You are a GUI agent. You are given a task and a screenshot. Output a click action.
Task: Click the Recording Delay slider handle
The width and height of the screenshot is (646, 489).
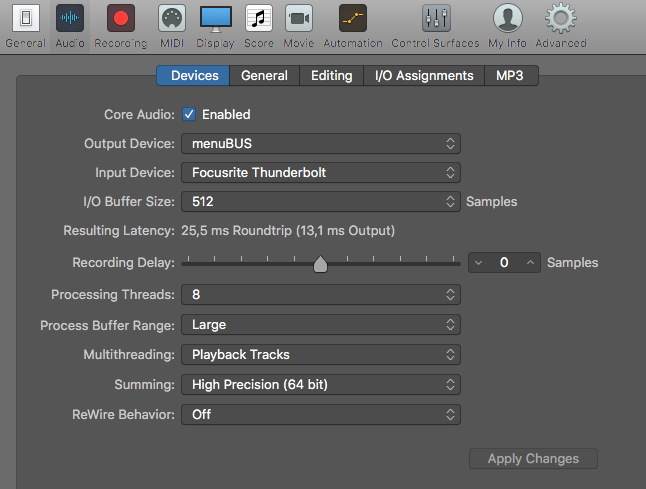click(320, 264)
